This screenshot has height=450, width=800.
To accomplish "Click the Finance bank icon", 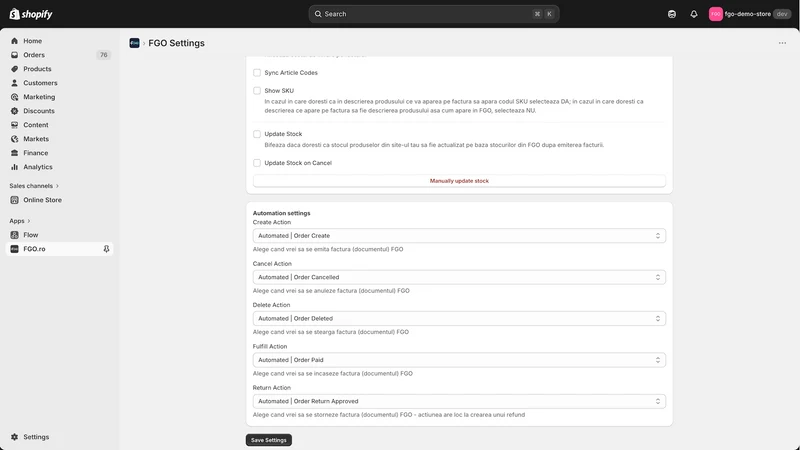I will pyautogui.click(x=14, y=153).
